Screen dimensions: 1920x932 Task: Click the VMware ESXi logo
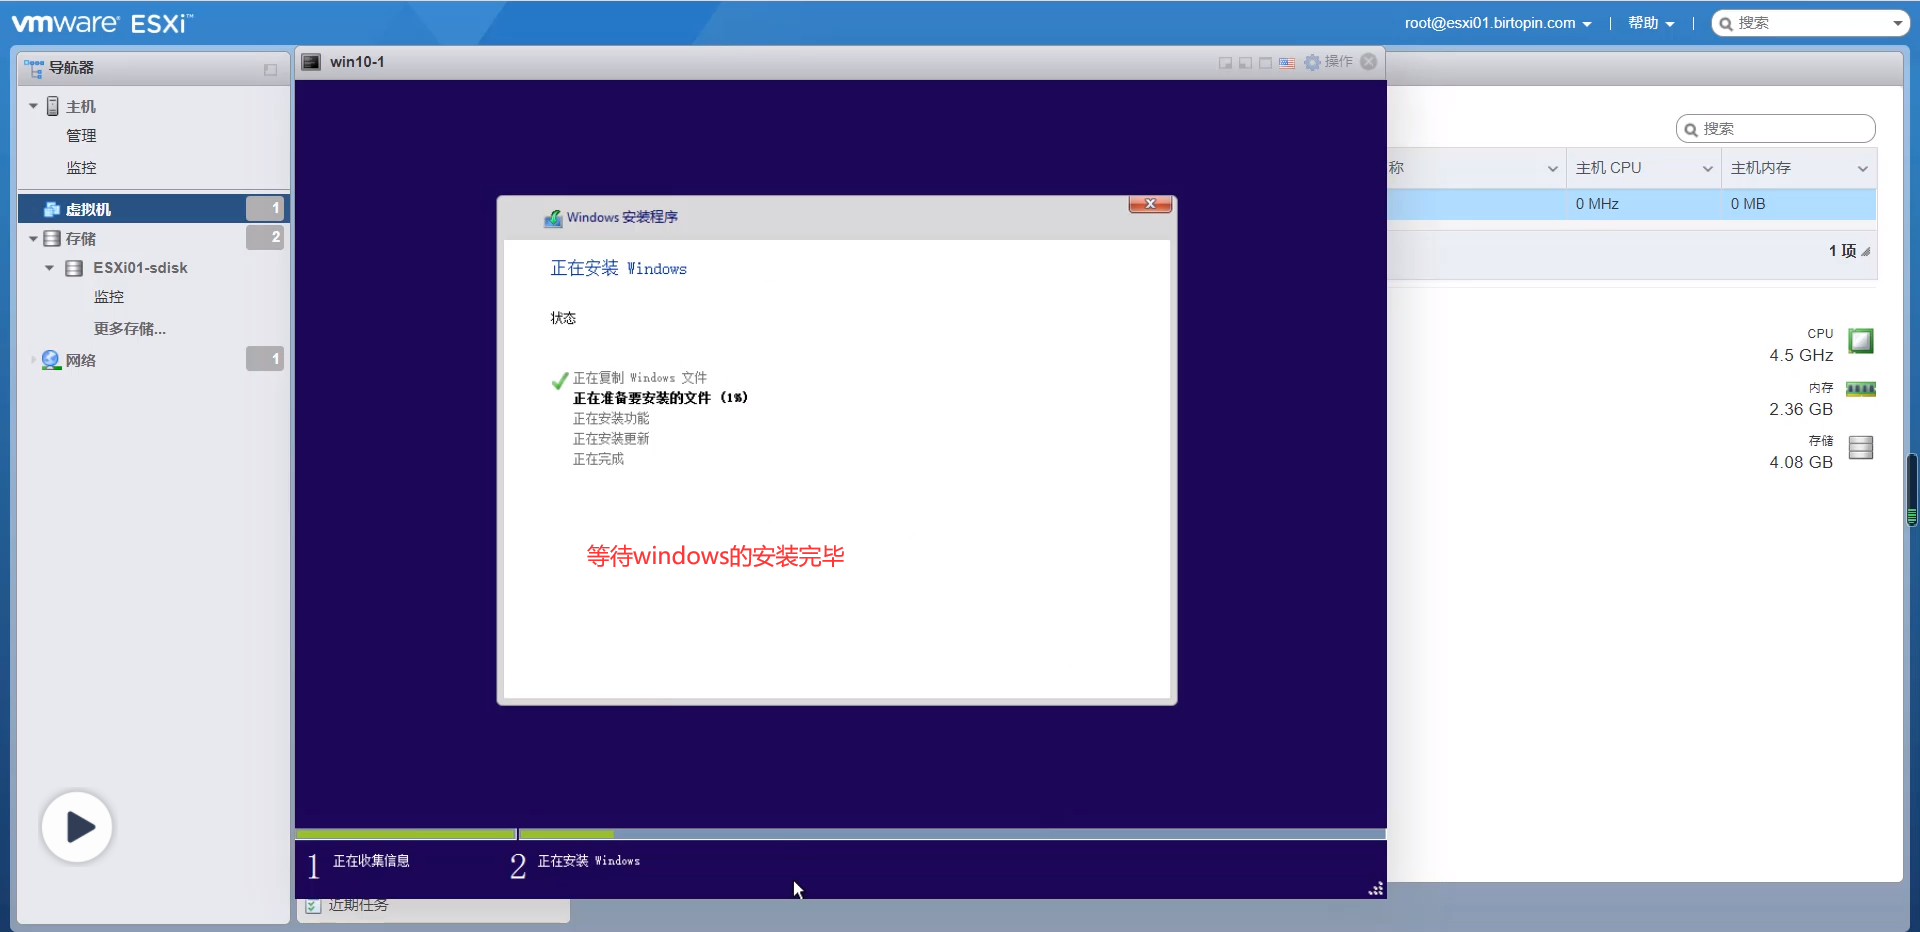pyautogui.click(x=102, y=23)
